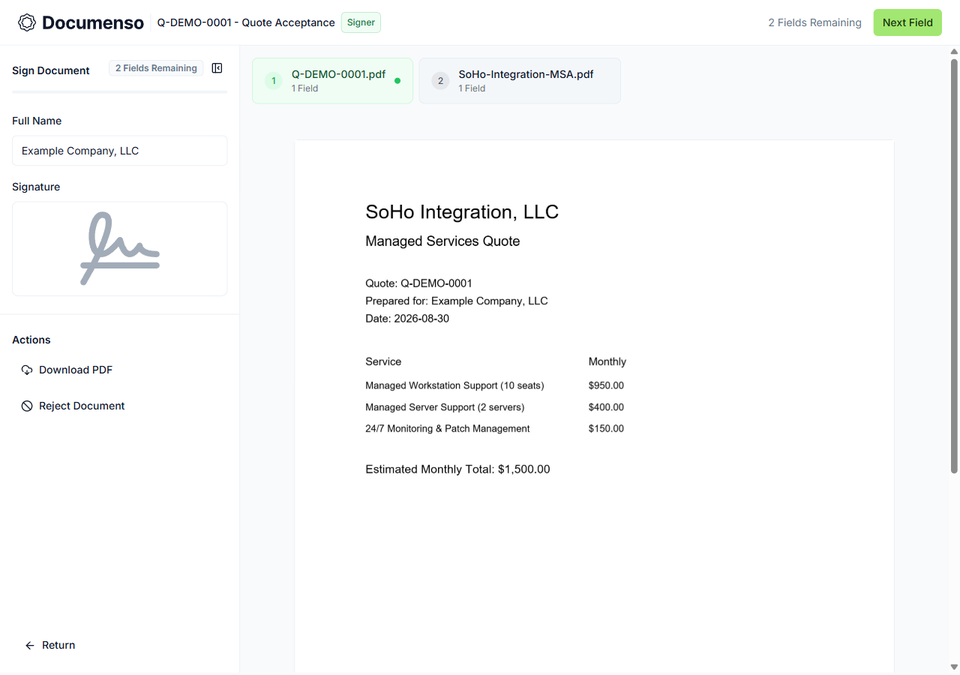Screen dimensions: 960x675
Task: Click the scrollbar down arrow
Action: click(954, 667)
